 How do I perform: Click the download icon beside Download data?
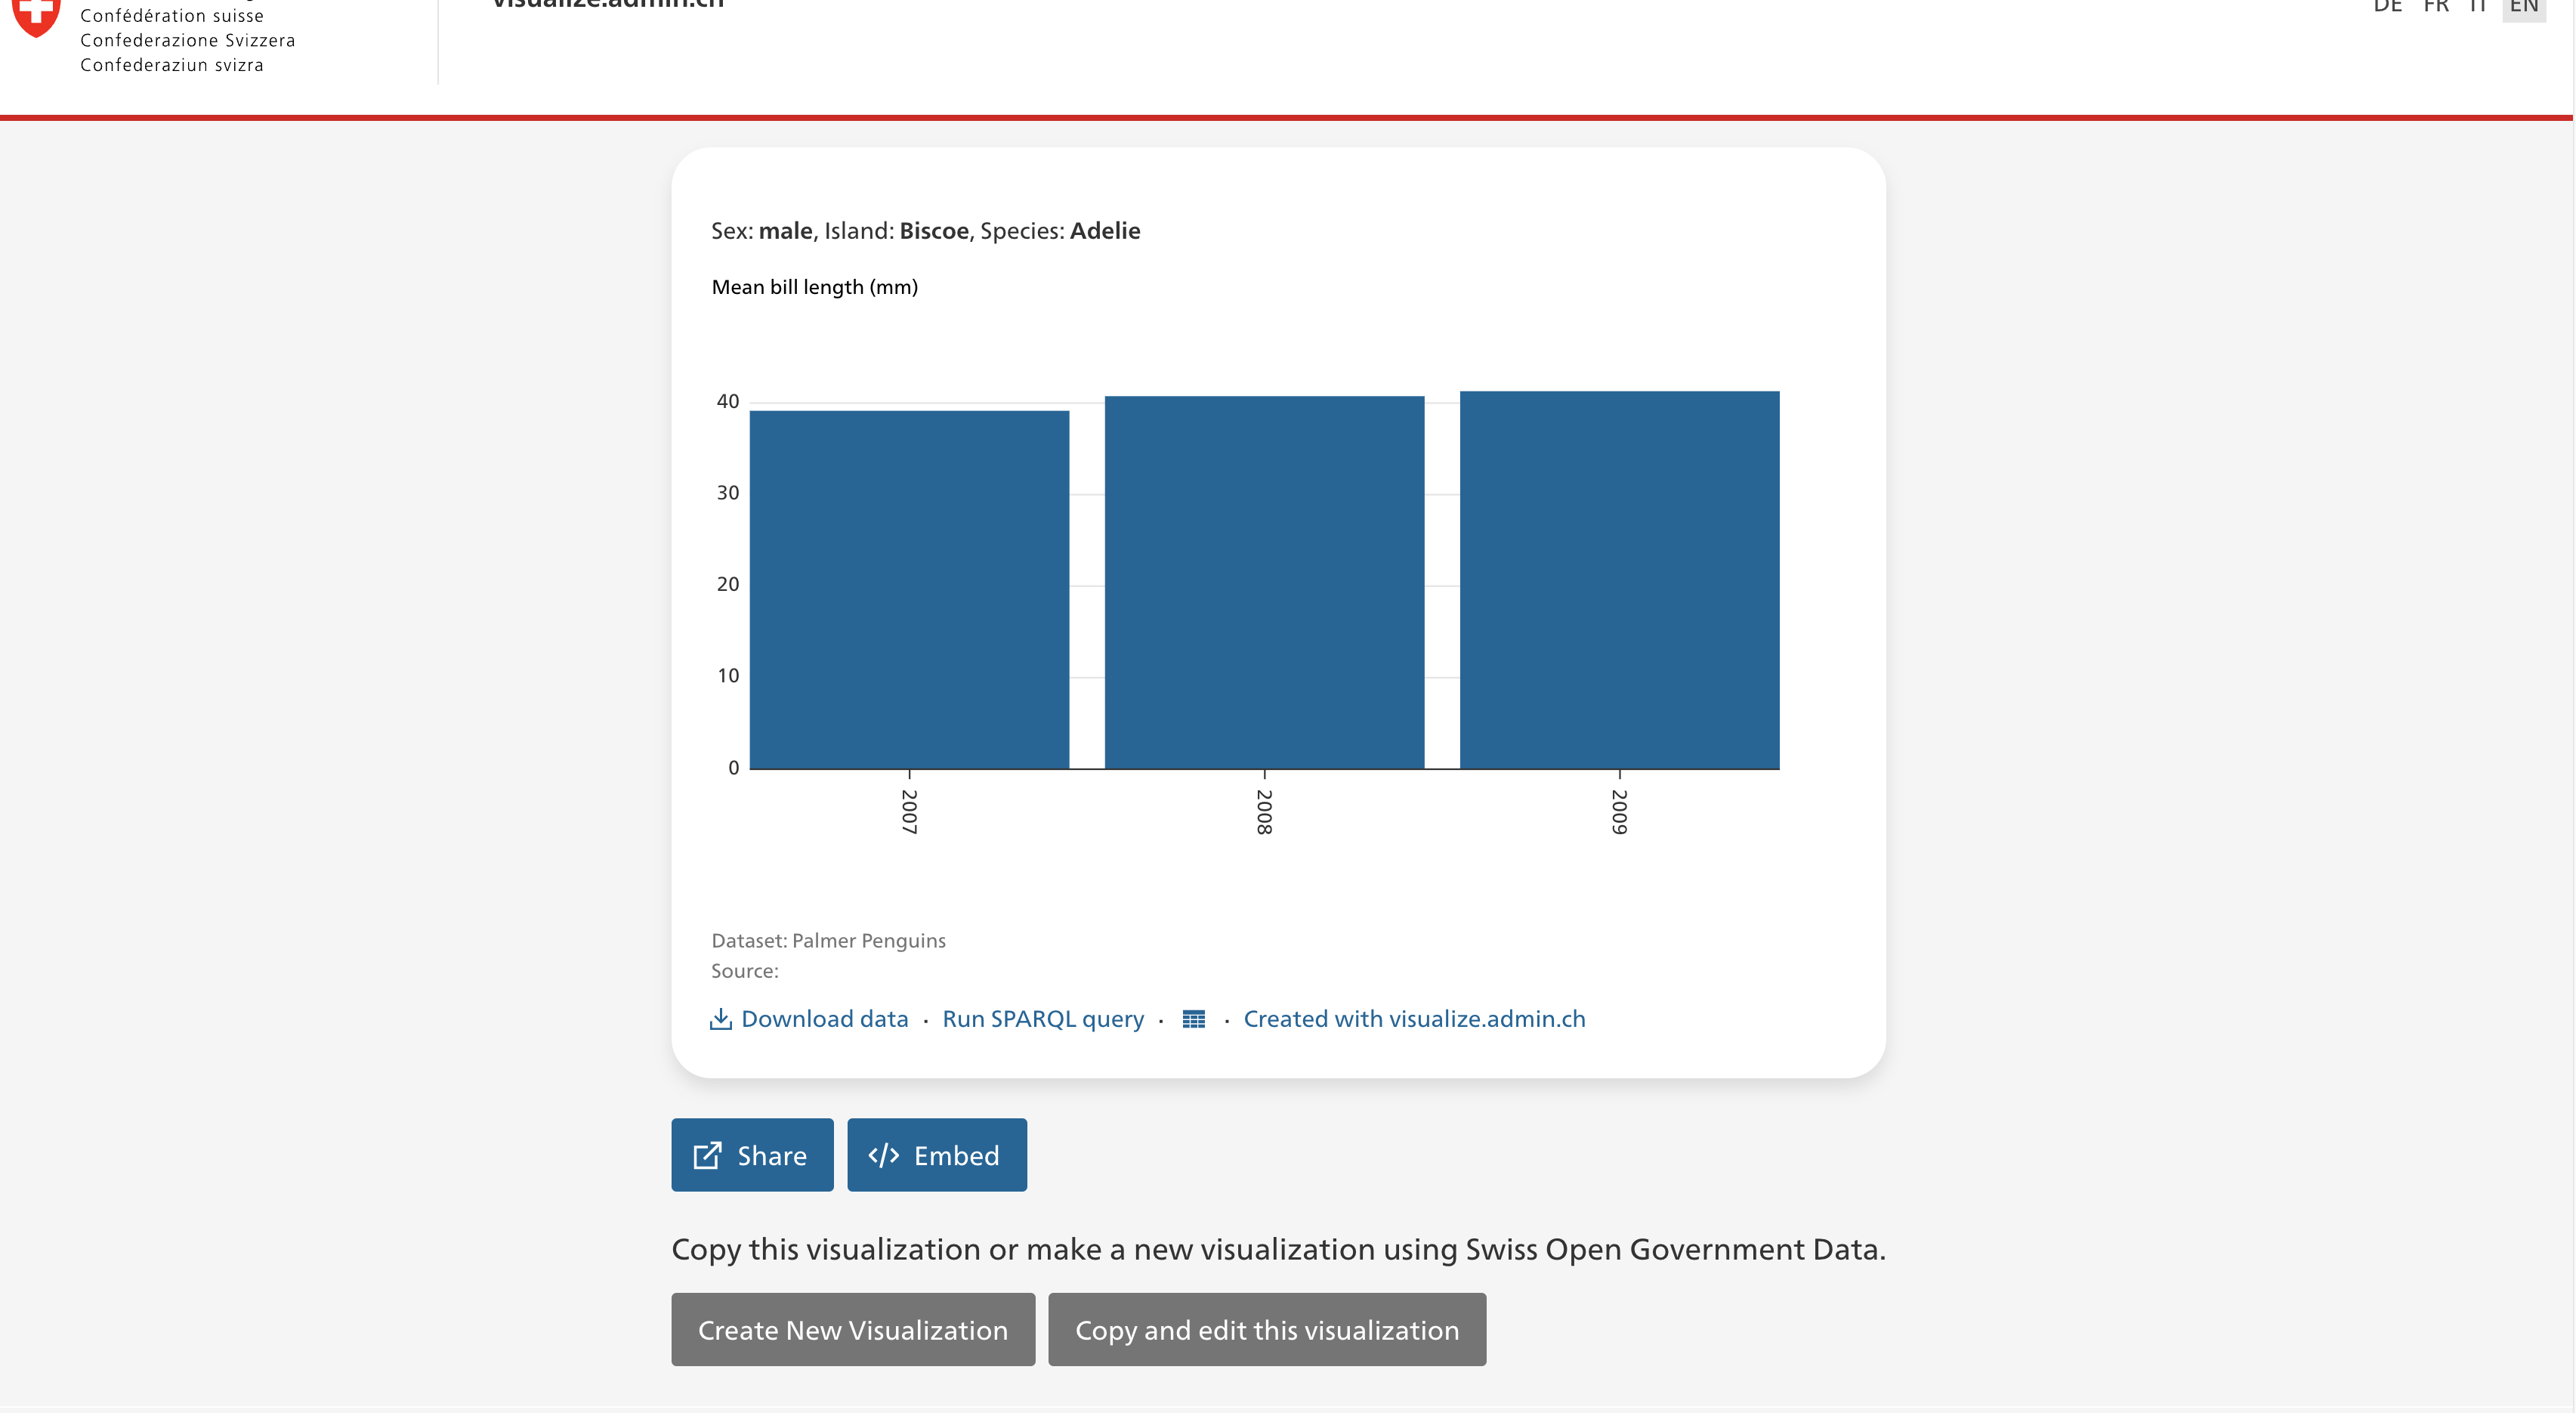pyautogui.click(x=720, y=1019)
